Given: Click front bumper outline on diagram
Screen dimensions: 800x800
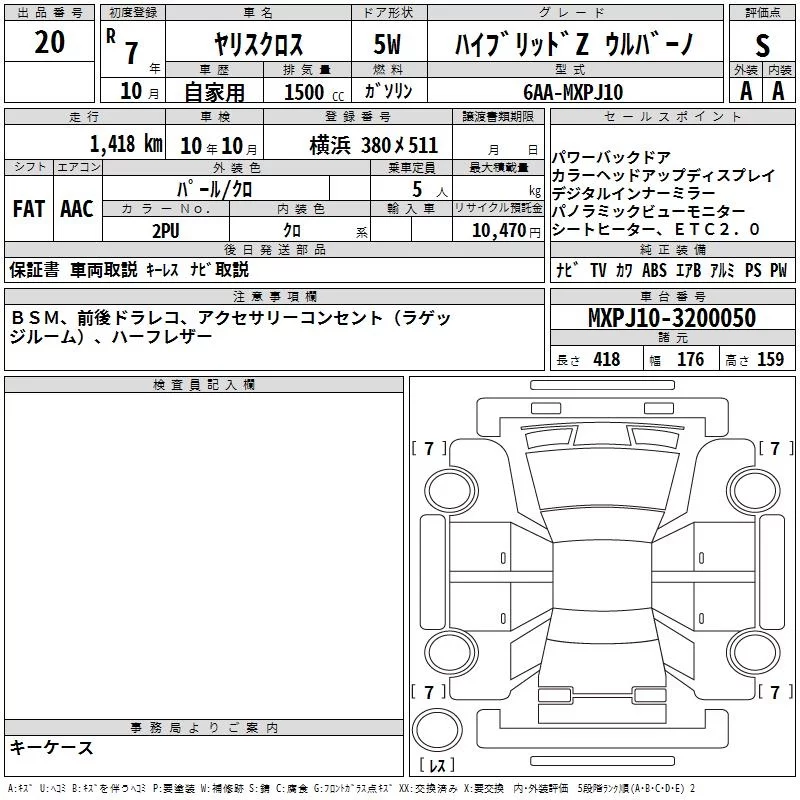Looking at the screenshot, I should tap(603, 416).
